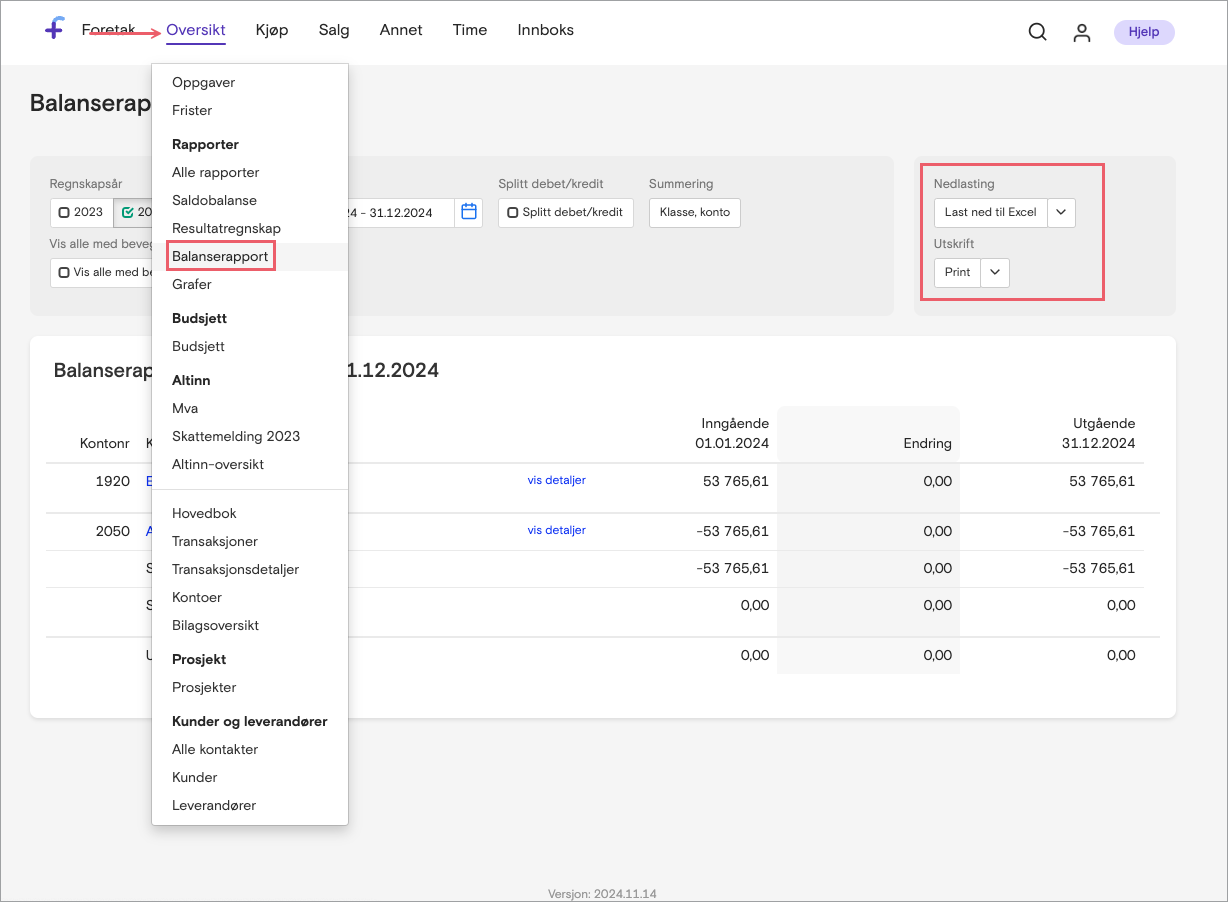Open the user profile icon

coord(1082,32)
